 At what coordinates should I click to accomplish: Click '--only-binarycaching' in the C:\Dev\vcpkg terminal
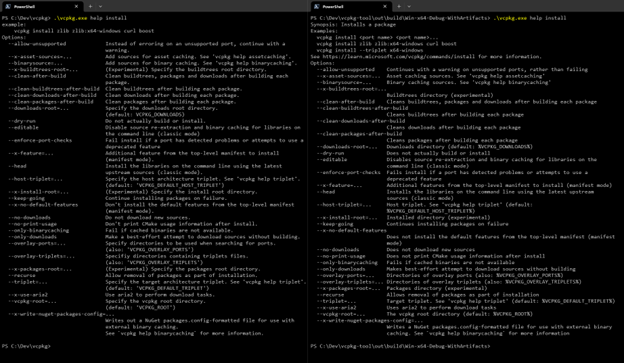click(x=39, y=230)
